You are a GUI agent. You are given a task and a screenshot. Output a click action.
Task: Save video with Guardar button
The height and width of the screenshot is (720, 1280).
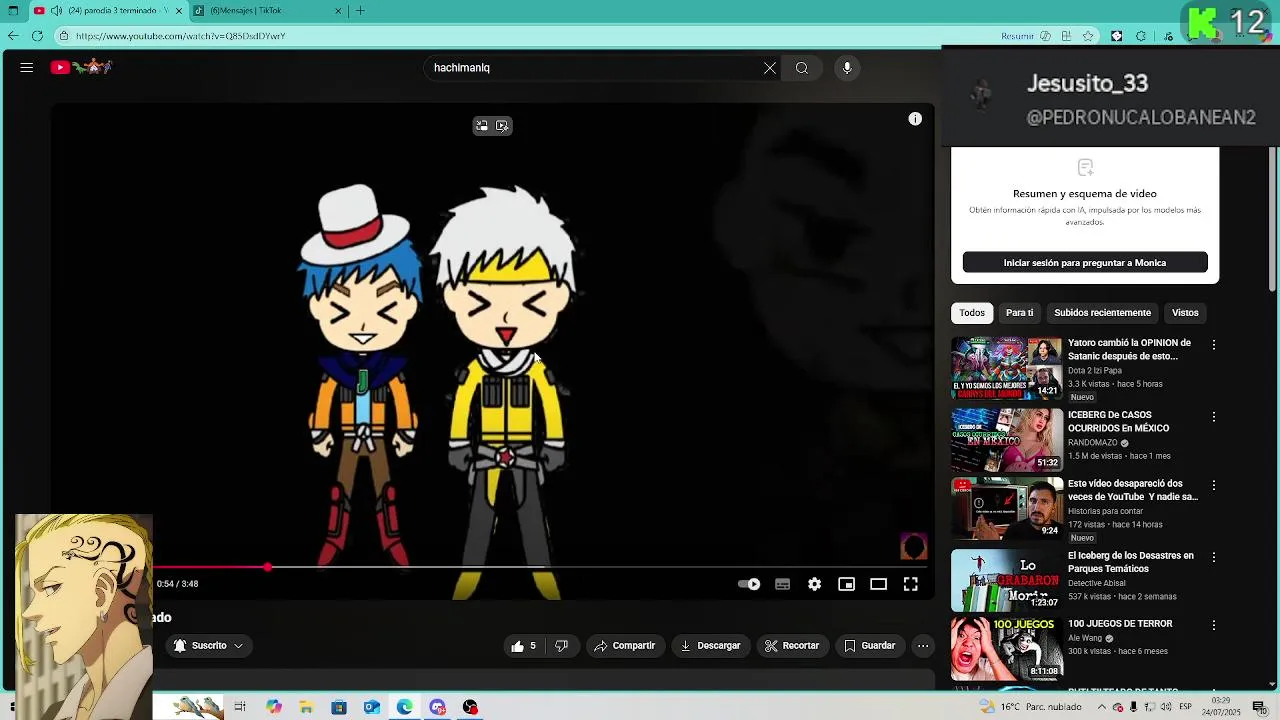point(869,646)
